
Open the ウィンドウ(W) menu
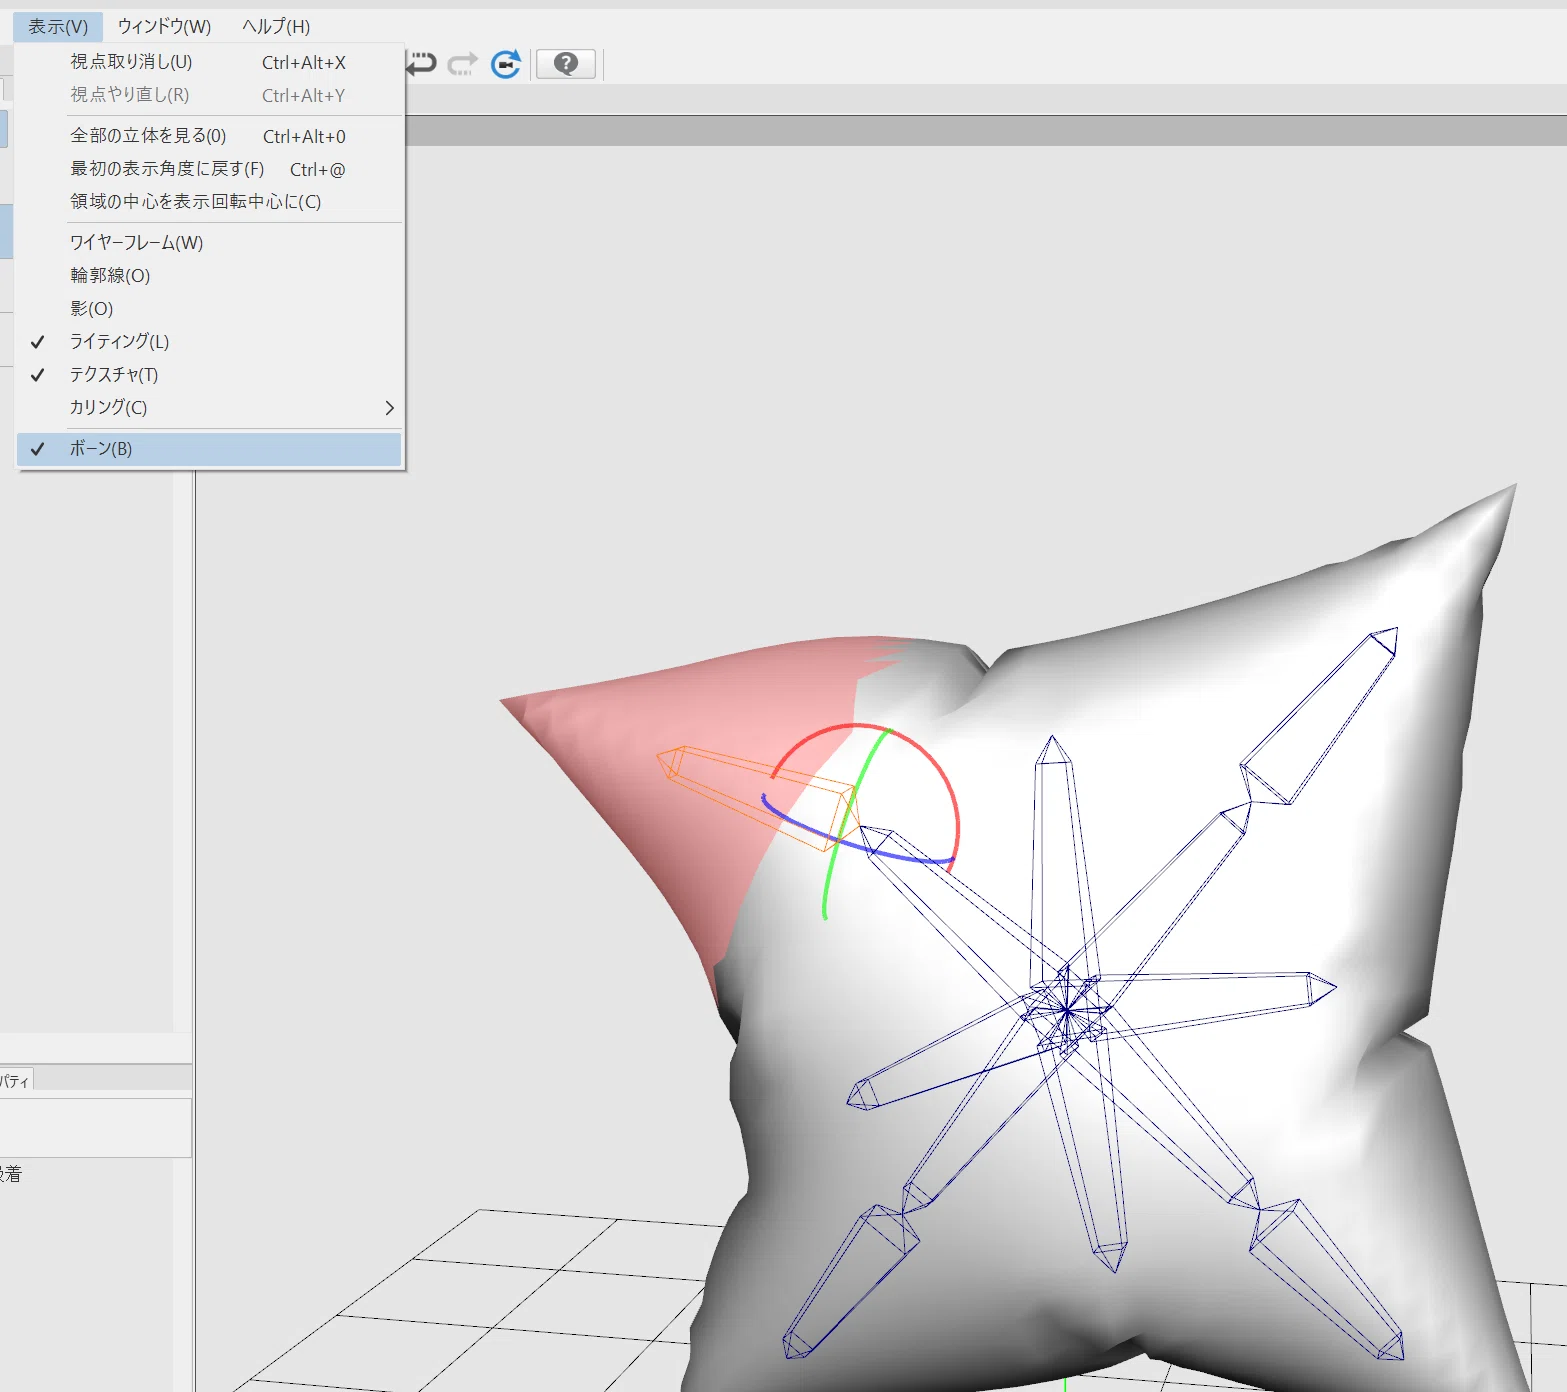click(x=164, y=26)
